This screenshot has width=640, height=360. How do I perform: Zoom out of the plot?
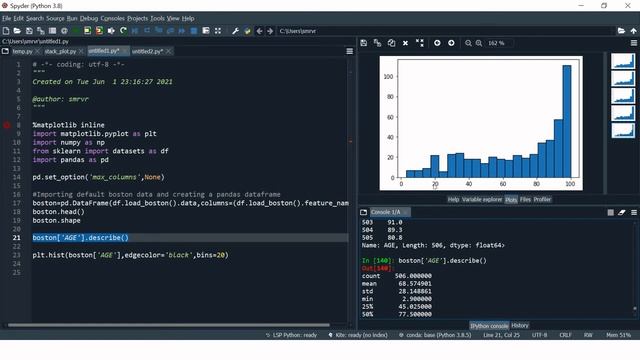click(468, 43)
